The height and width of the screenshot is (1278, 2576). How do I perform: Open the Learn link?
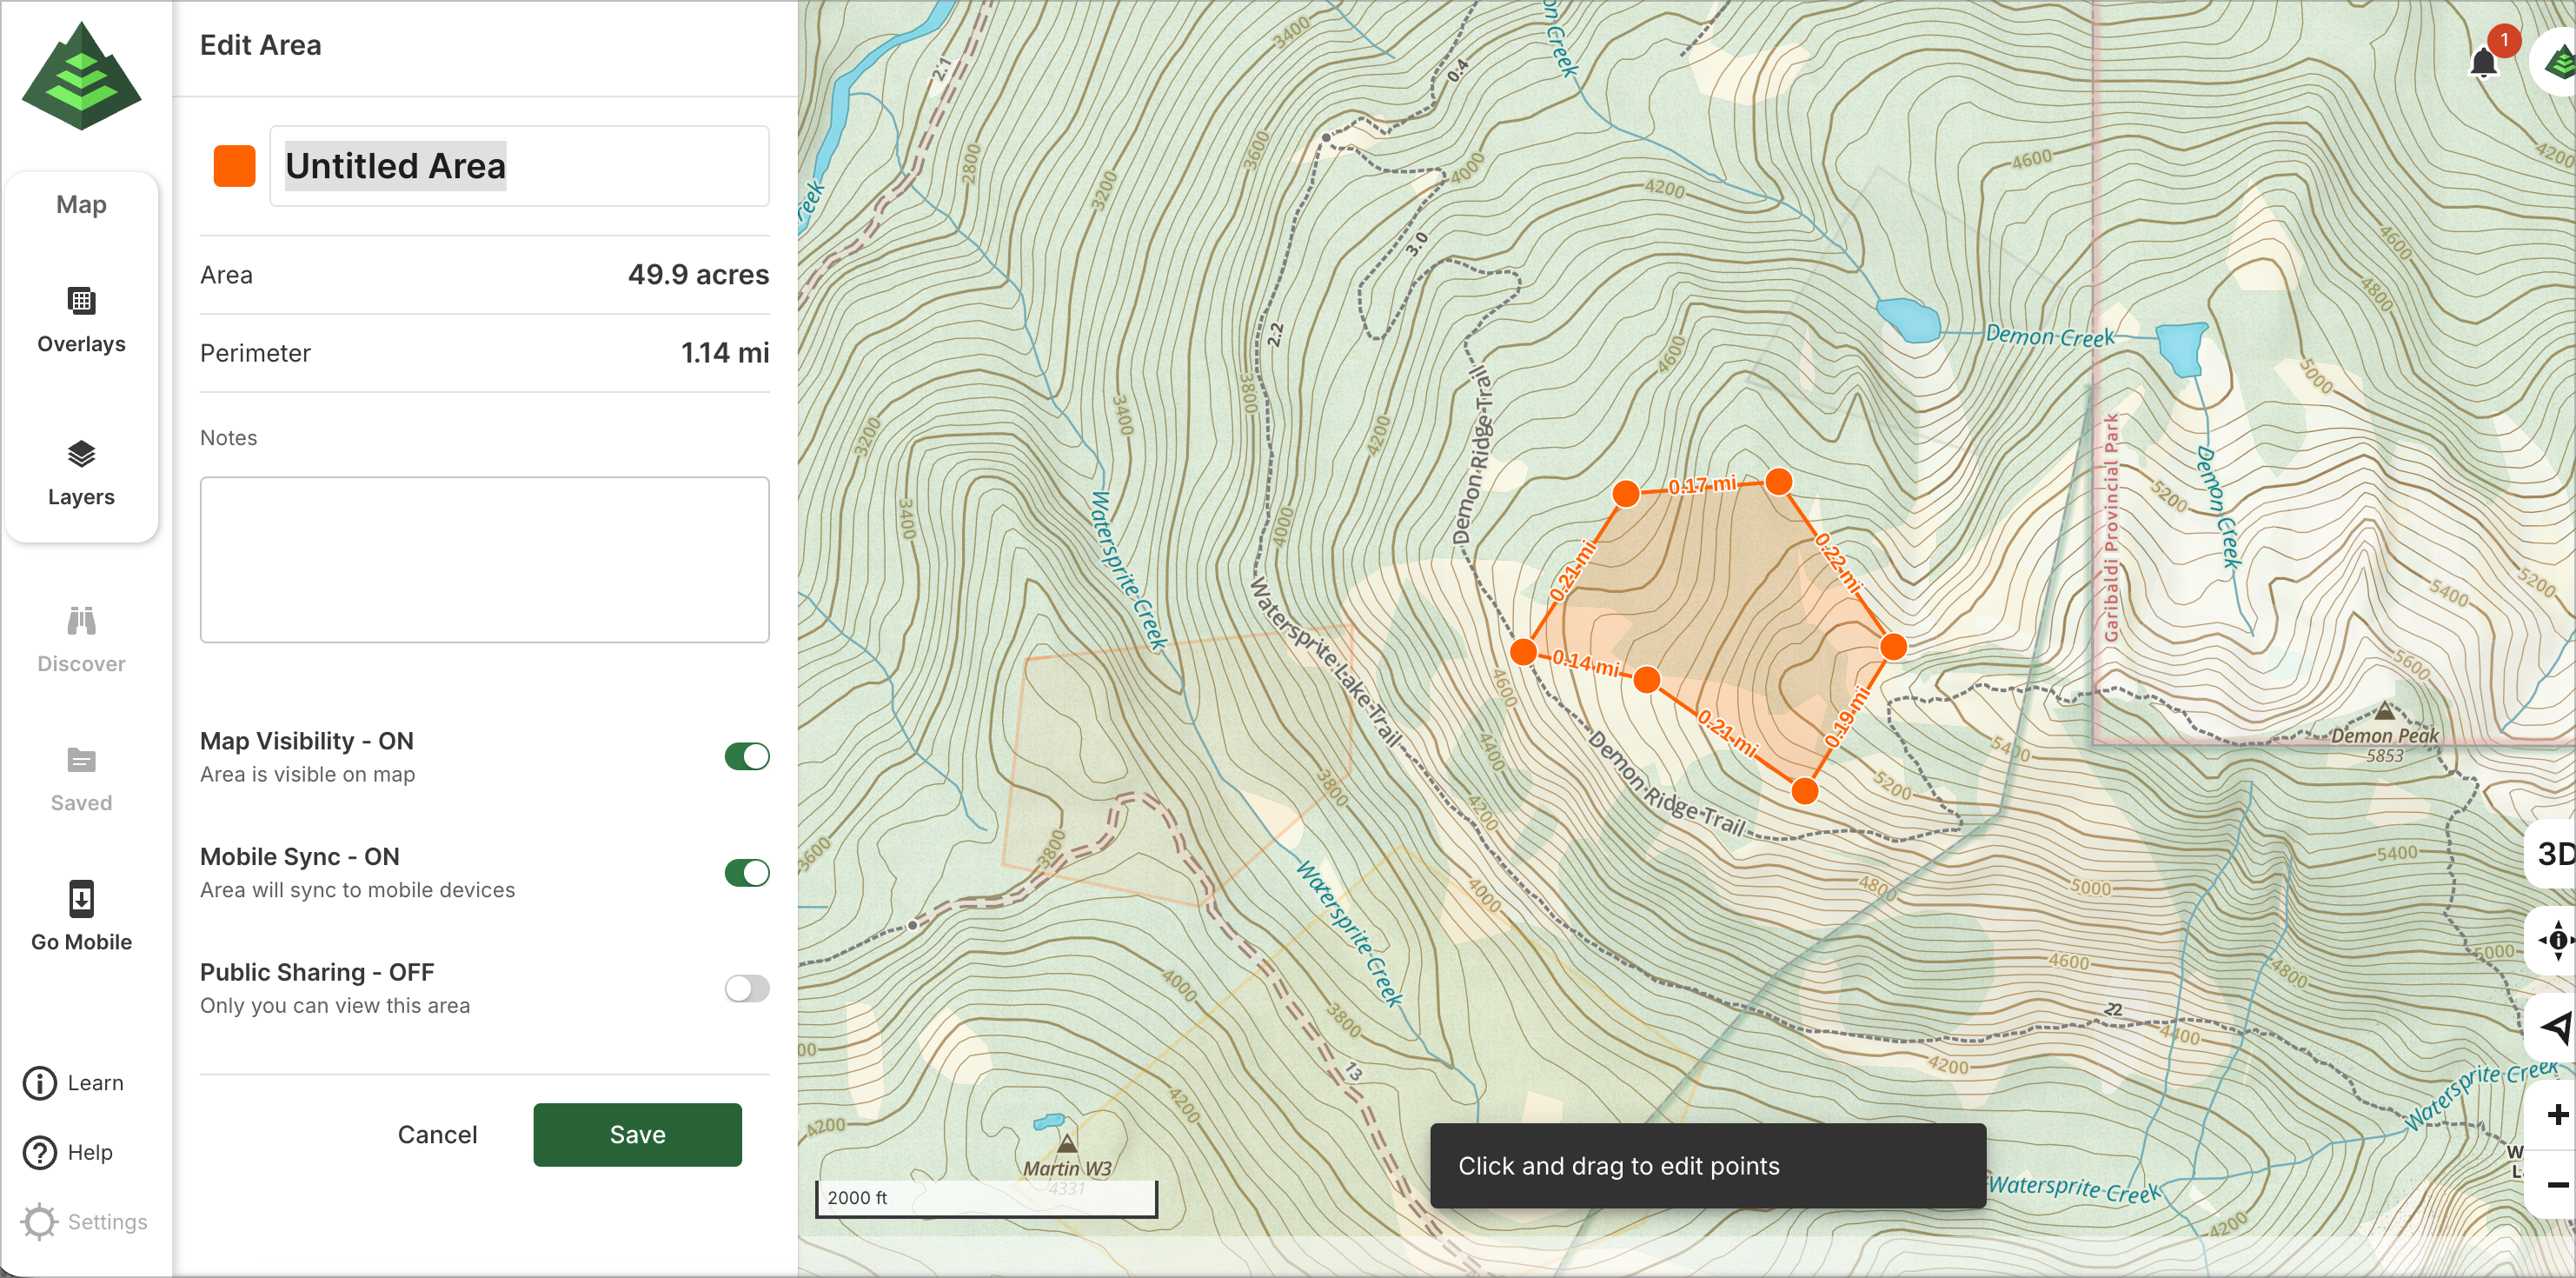[74, 1082]
